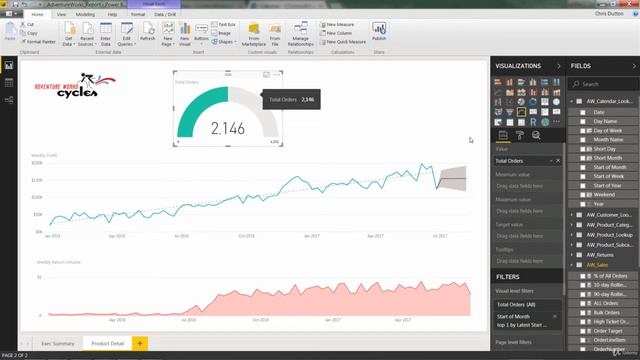This screenshot has height=360, width=640.
Task: Open the Relationships view in left sidebar
Action: click(x=9, y=100)
